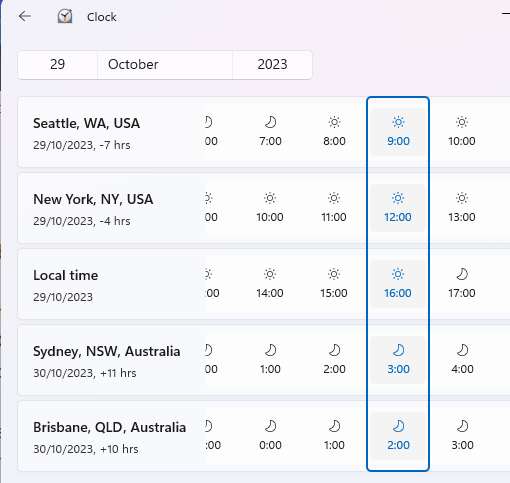The height and width of the screenshot is (483, 510).
Task: Select 11:00 in the New York row
Action: tap(334, 208)
